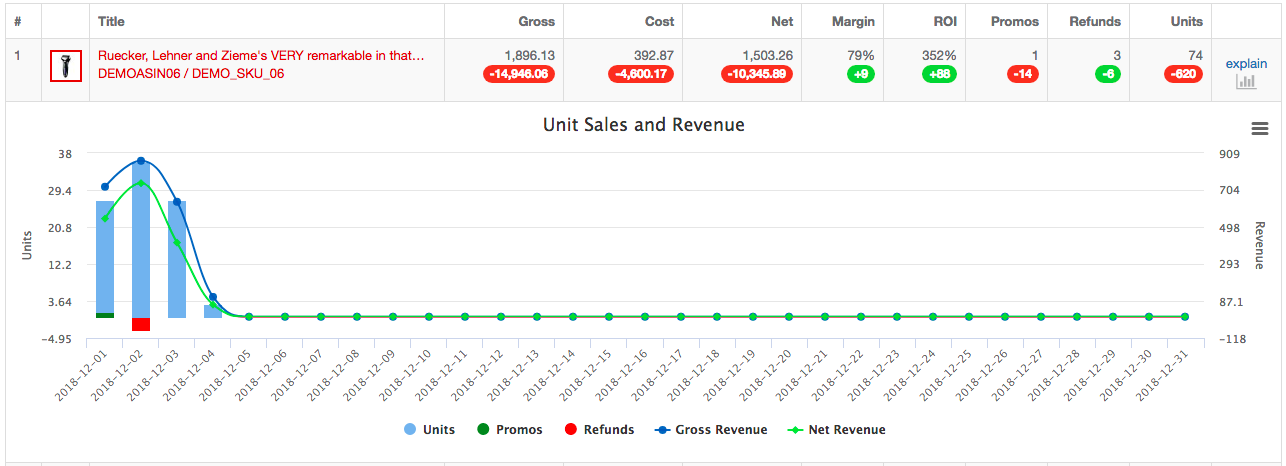Click the red -14,946.06 gross change badge
Viewport: 1286px width, 466px height.
pos(519,74)
